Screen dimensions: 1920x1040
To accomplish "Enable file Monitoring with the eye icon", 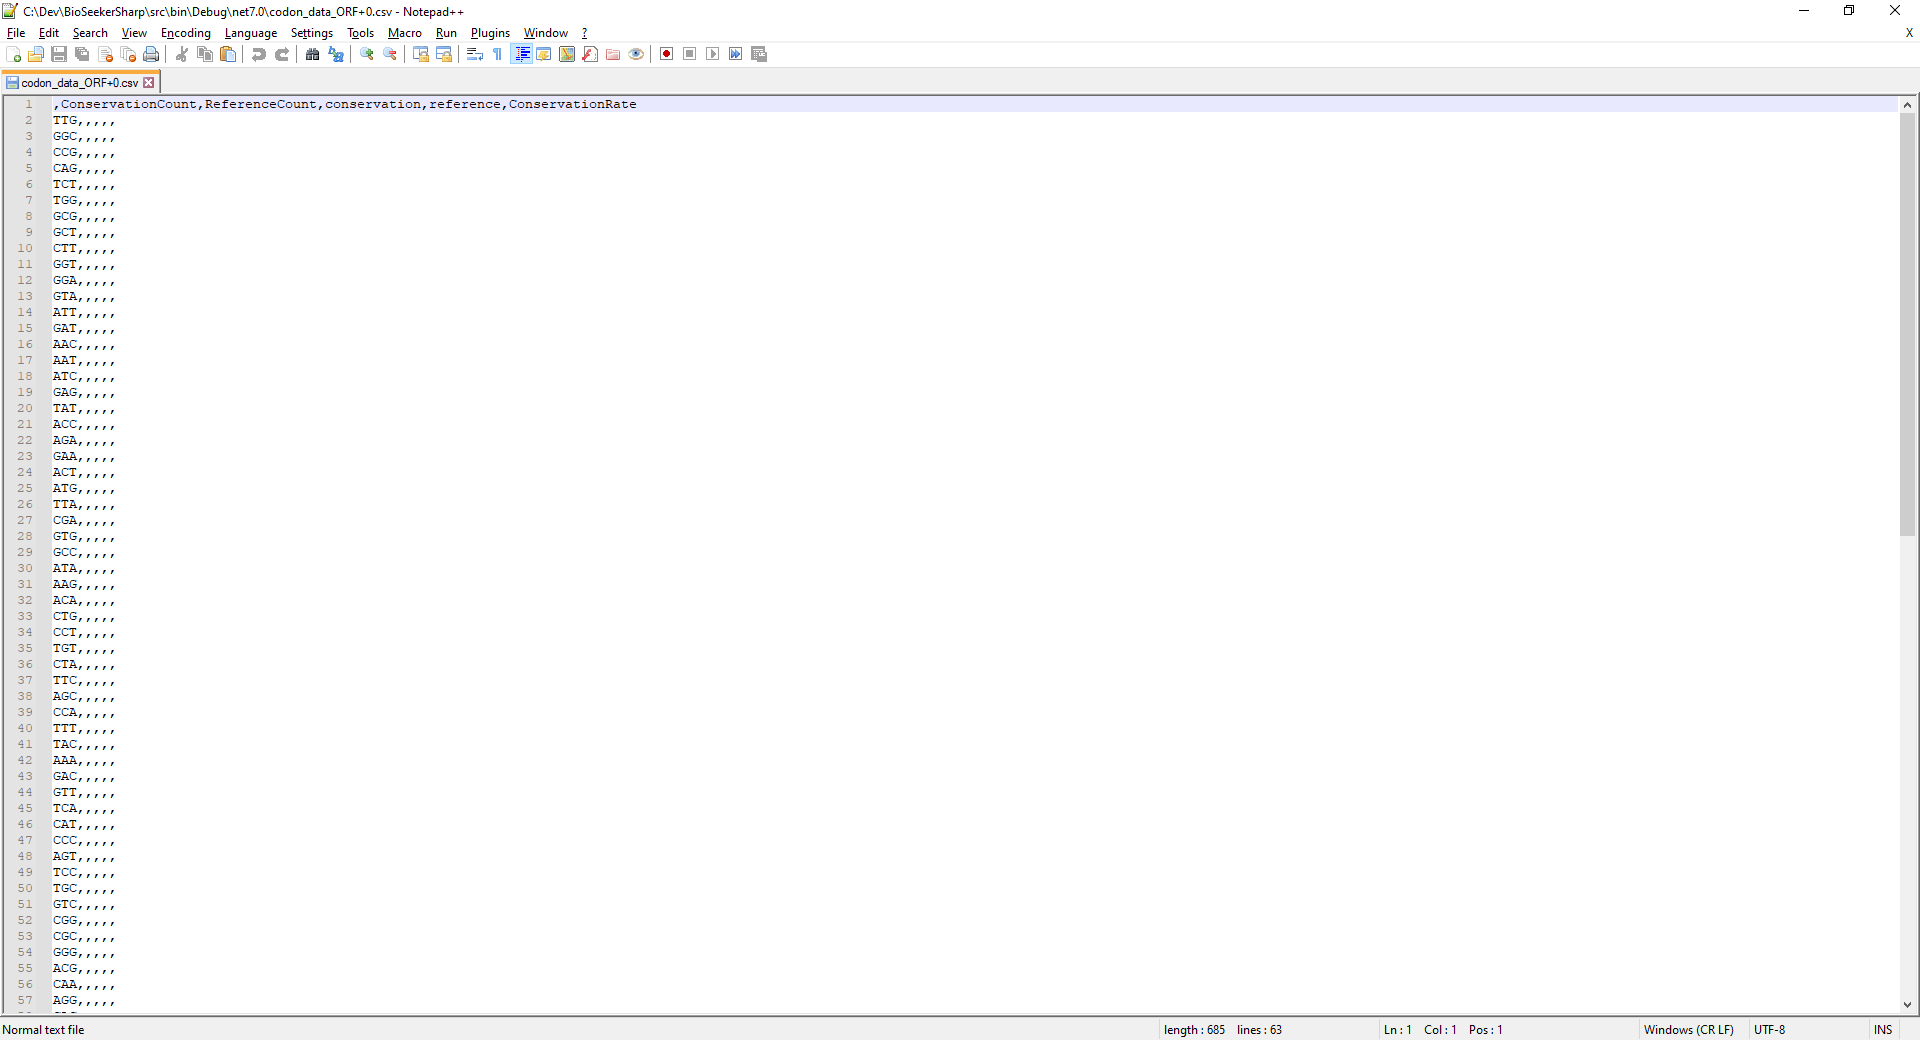I will coord(636,54).
